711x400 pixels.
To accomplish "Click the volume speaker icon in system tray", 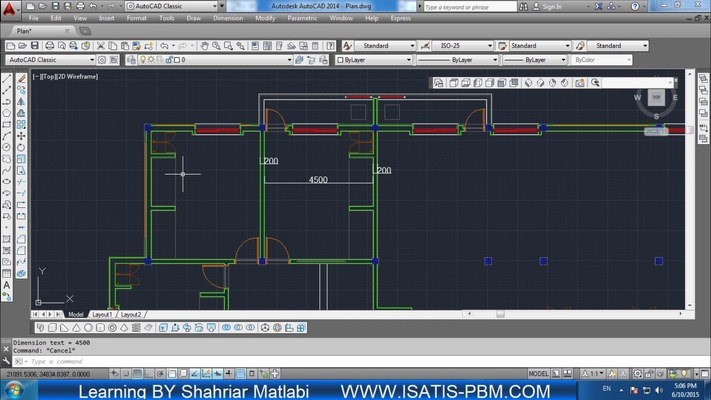I will 659,390.
